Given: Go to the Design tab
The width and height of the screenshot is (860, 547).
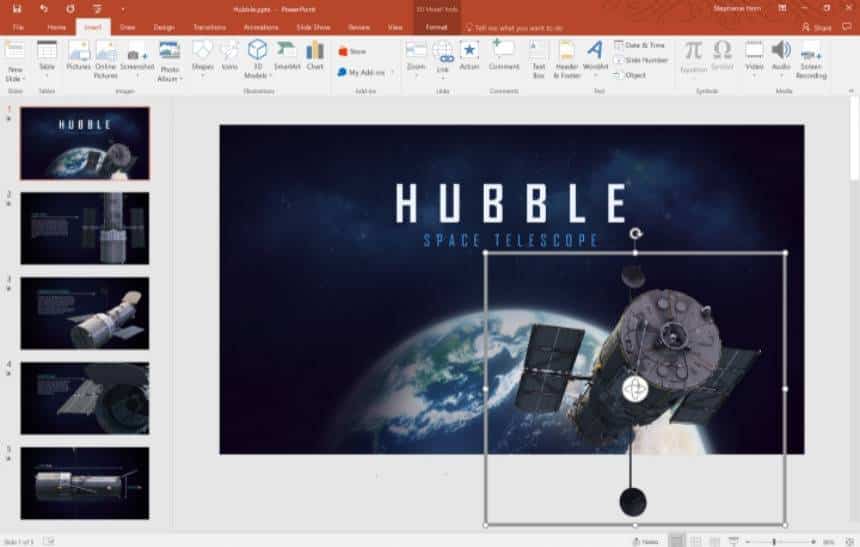Looking at the screenshot, I should [164, 27].
